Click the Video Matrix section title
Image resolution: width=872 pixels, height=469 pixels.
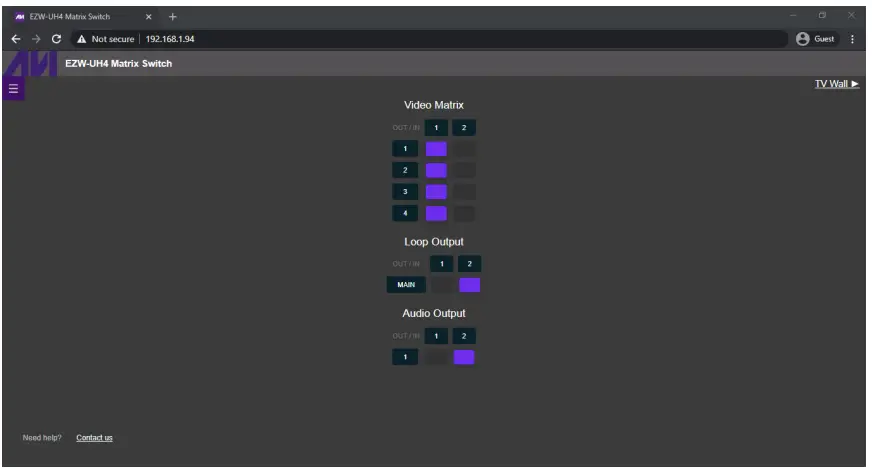point(434,105)
